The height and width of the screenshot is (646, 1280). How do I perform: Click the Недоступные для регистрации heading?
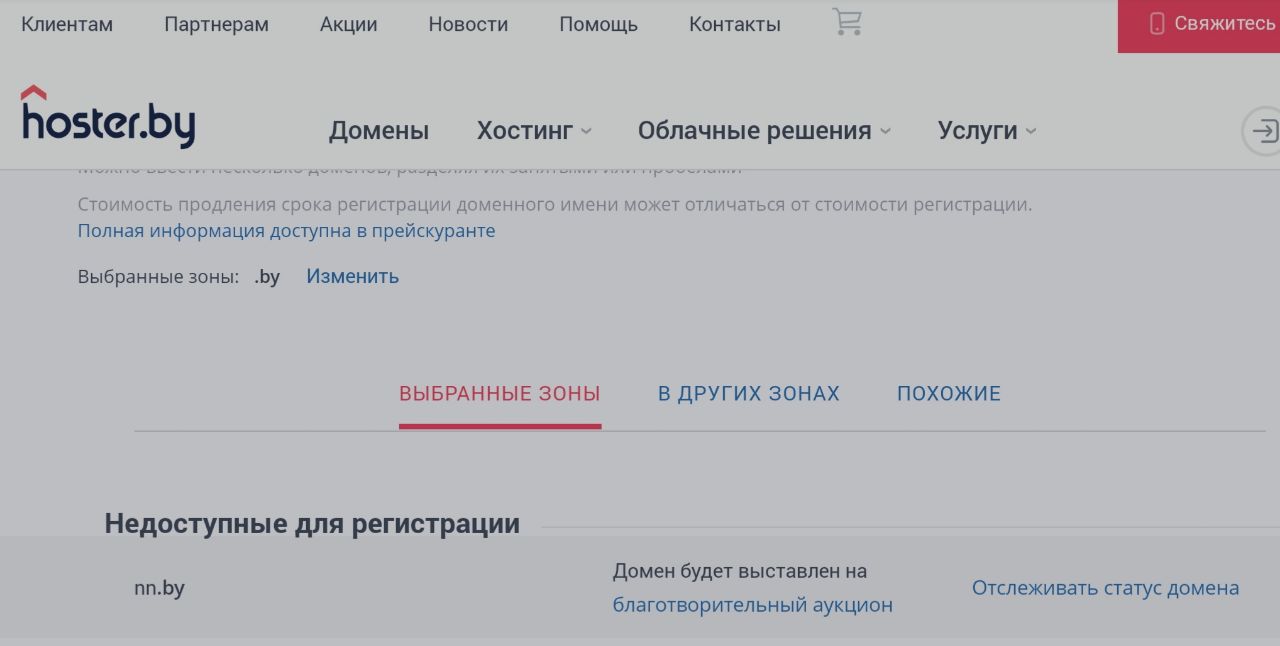[x=312, y=524]
